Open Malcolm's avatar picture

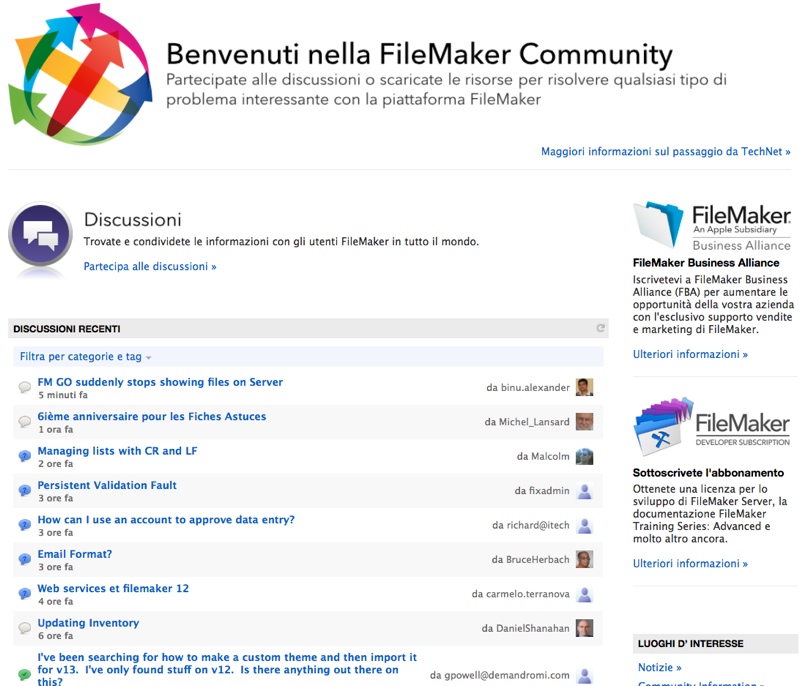click(584, 456)
